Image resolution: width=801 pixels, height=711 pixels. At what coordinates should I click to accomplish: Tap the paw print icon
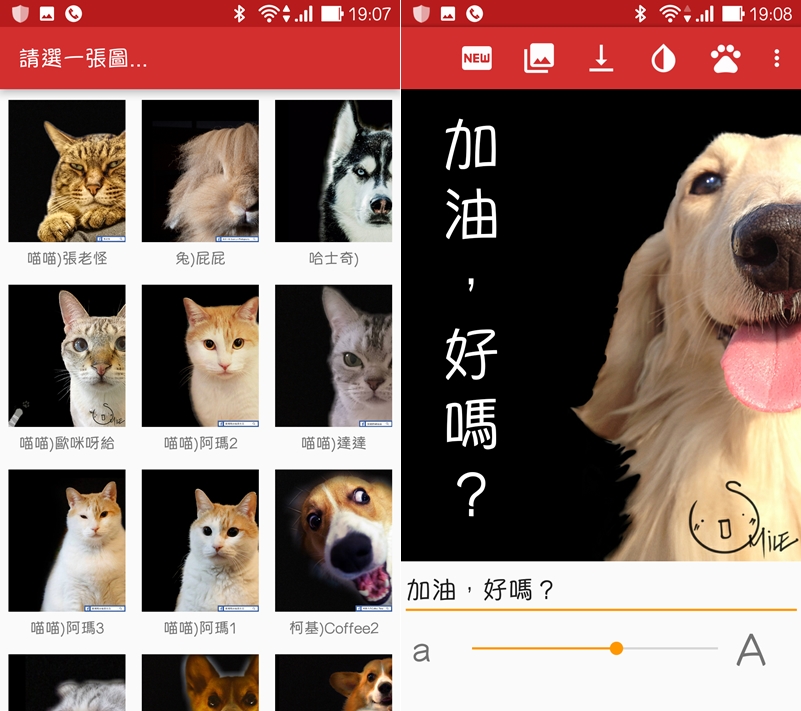coord(725,59)
